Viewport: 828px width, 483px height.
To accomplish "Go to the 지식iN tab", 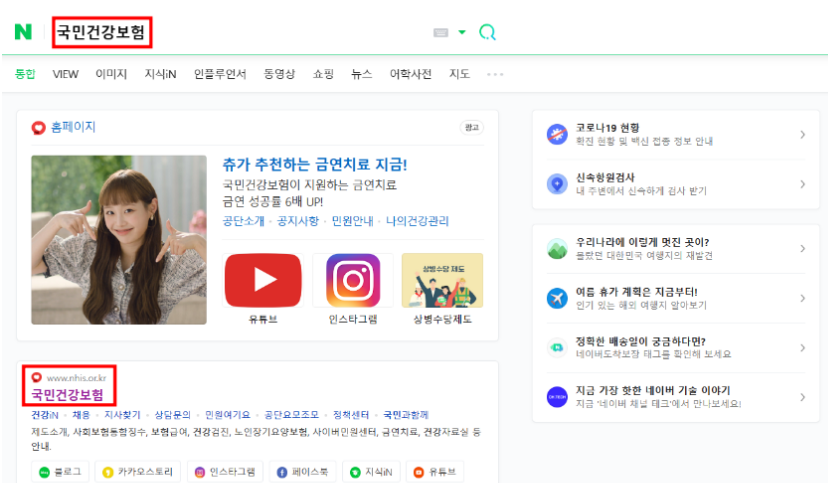I will pyautogui.click(x=160, y=74).
